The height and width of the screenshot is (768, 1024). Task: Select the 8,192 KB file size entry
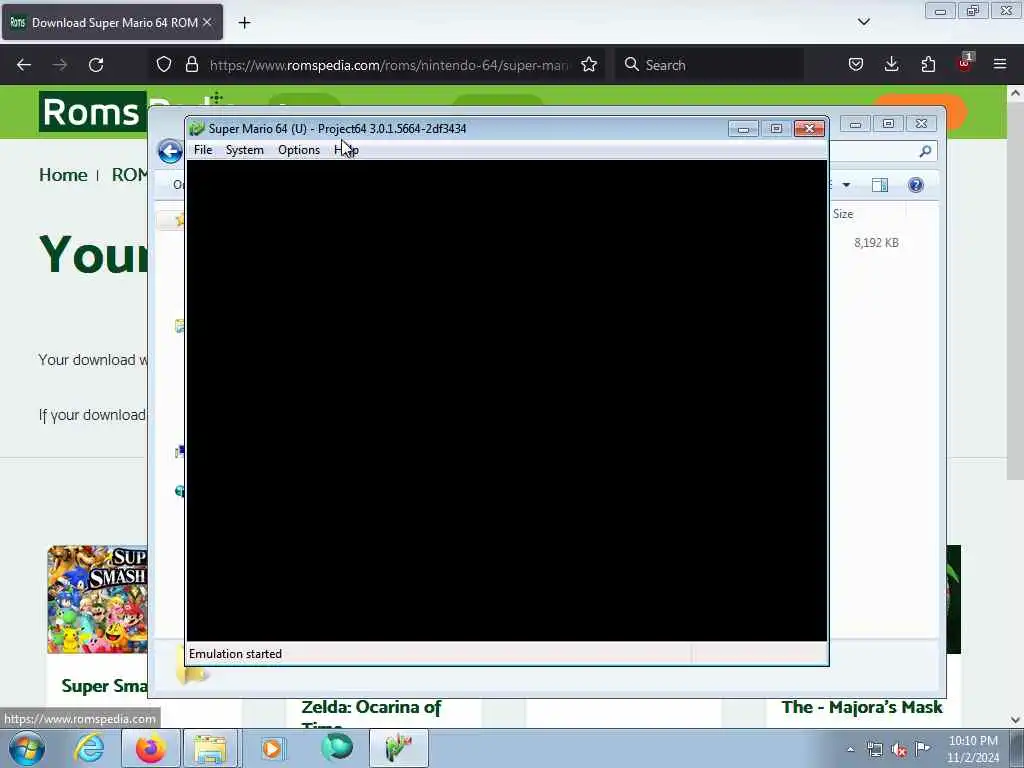pos(876,243)
